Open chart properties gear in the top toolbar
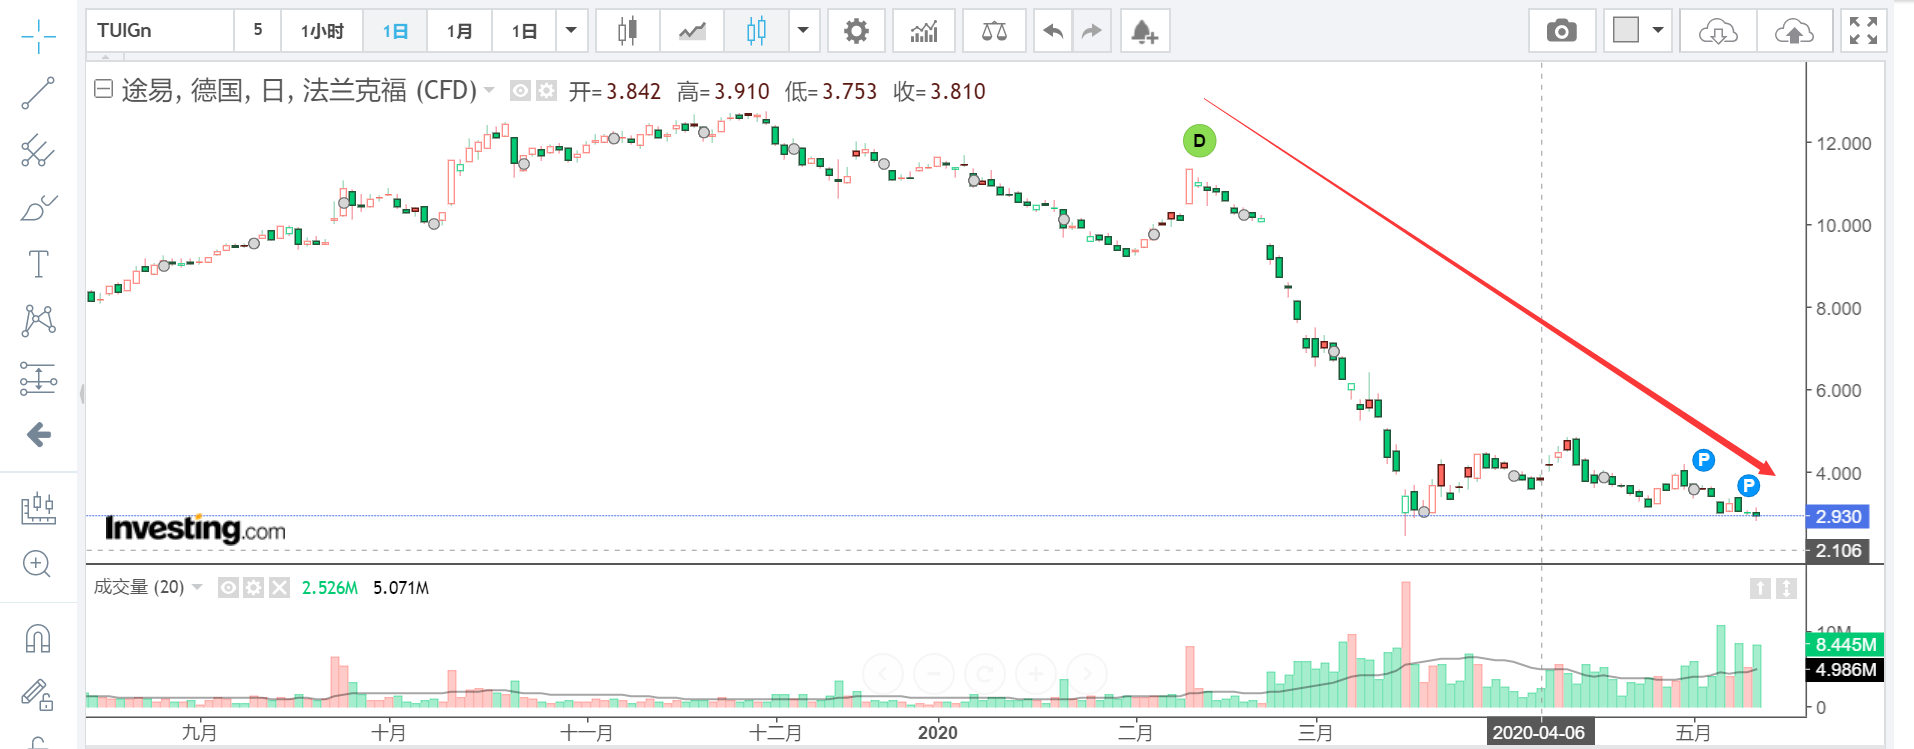This screenshot has height=749, width=1914. (x=856, y=31)
